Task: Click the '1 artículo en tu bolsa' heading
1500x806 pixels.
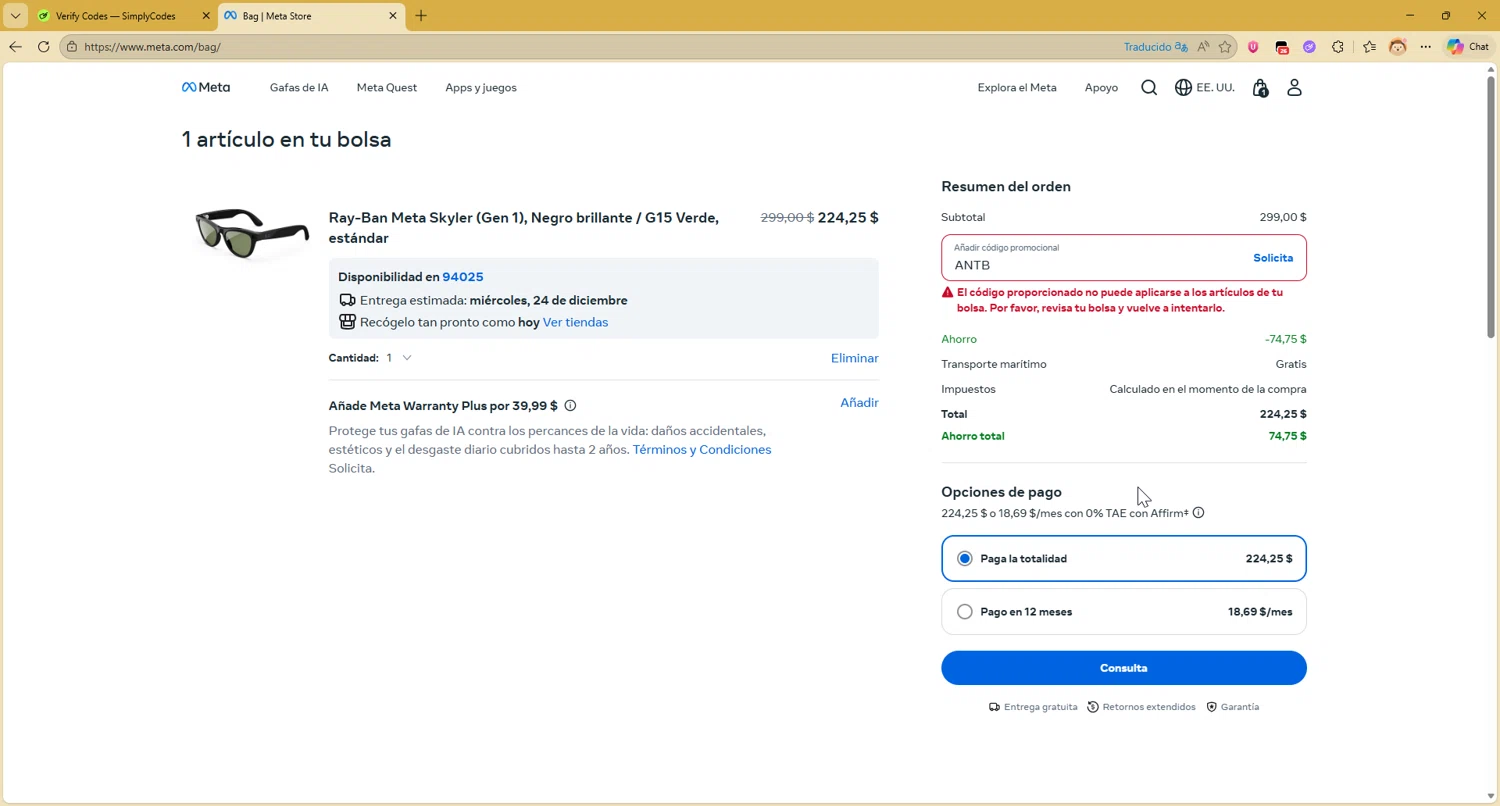Action: (287, 140)
